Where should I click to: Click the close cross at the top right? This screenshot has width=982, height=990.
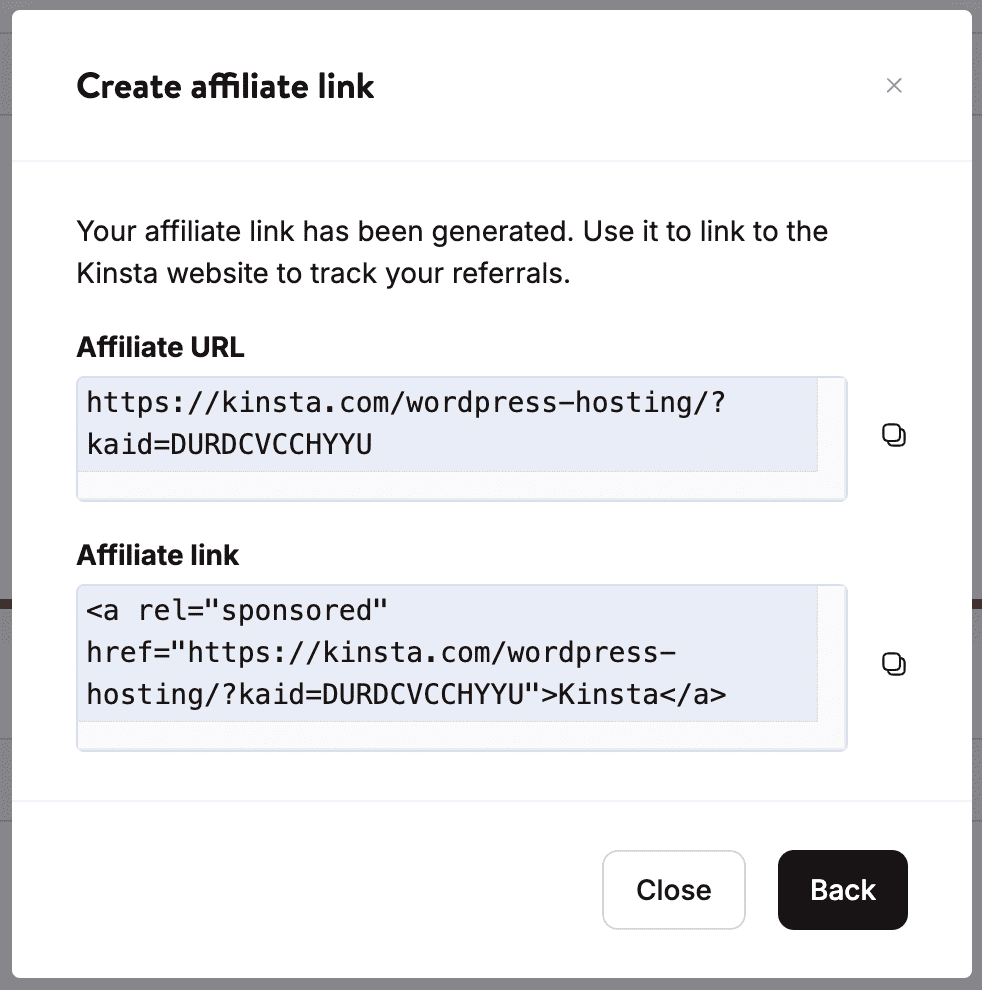tap(894, 86)
